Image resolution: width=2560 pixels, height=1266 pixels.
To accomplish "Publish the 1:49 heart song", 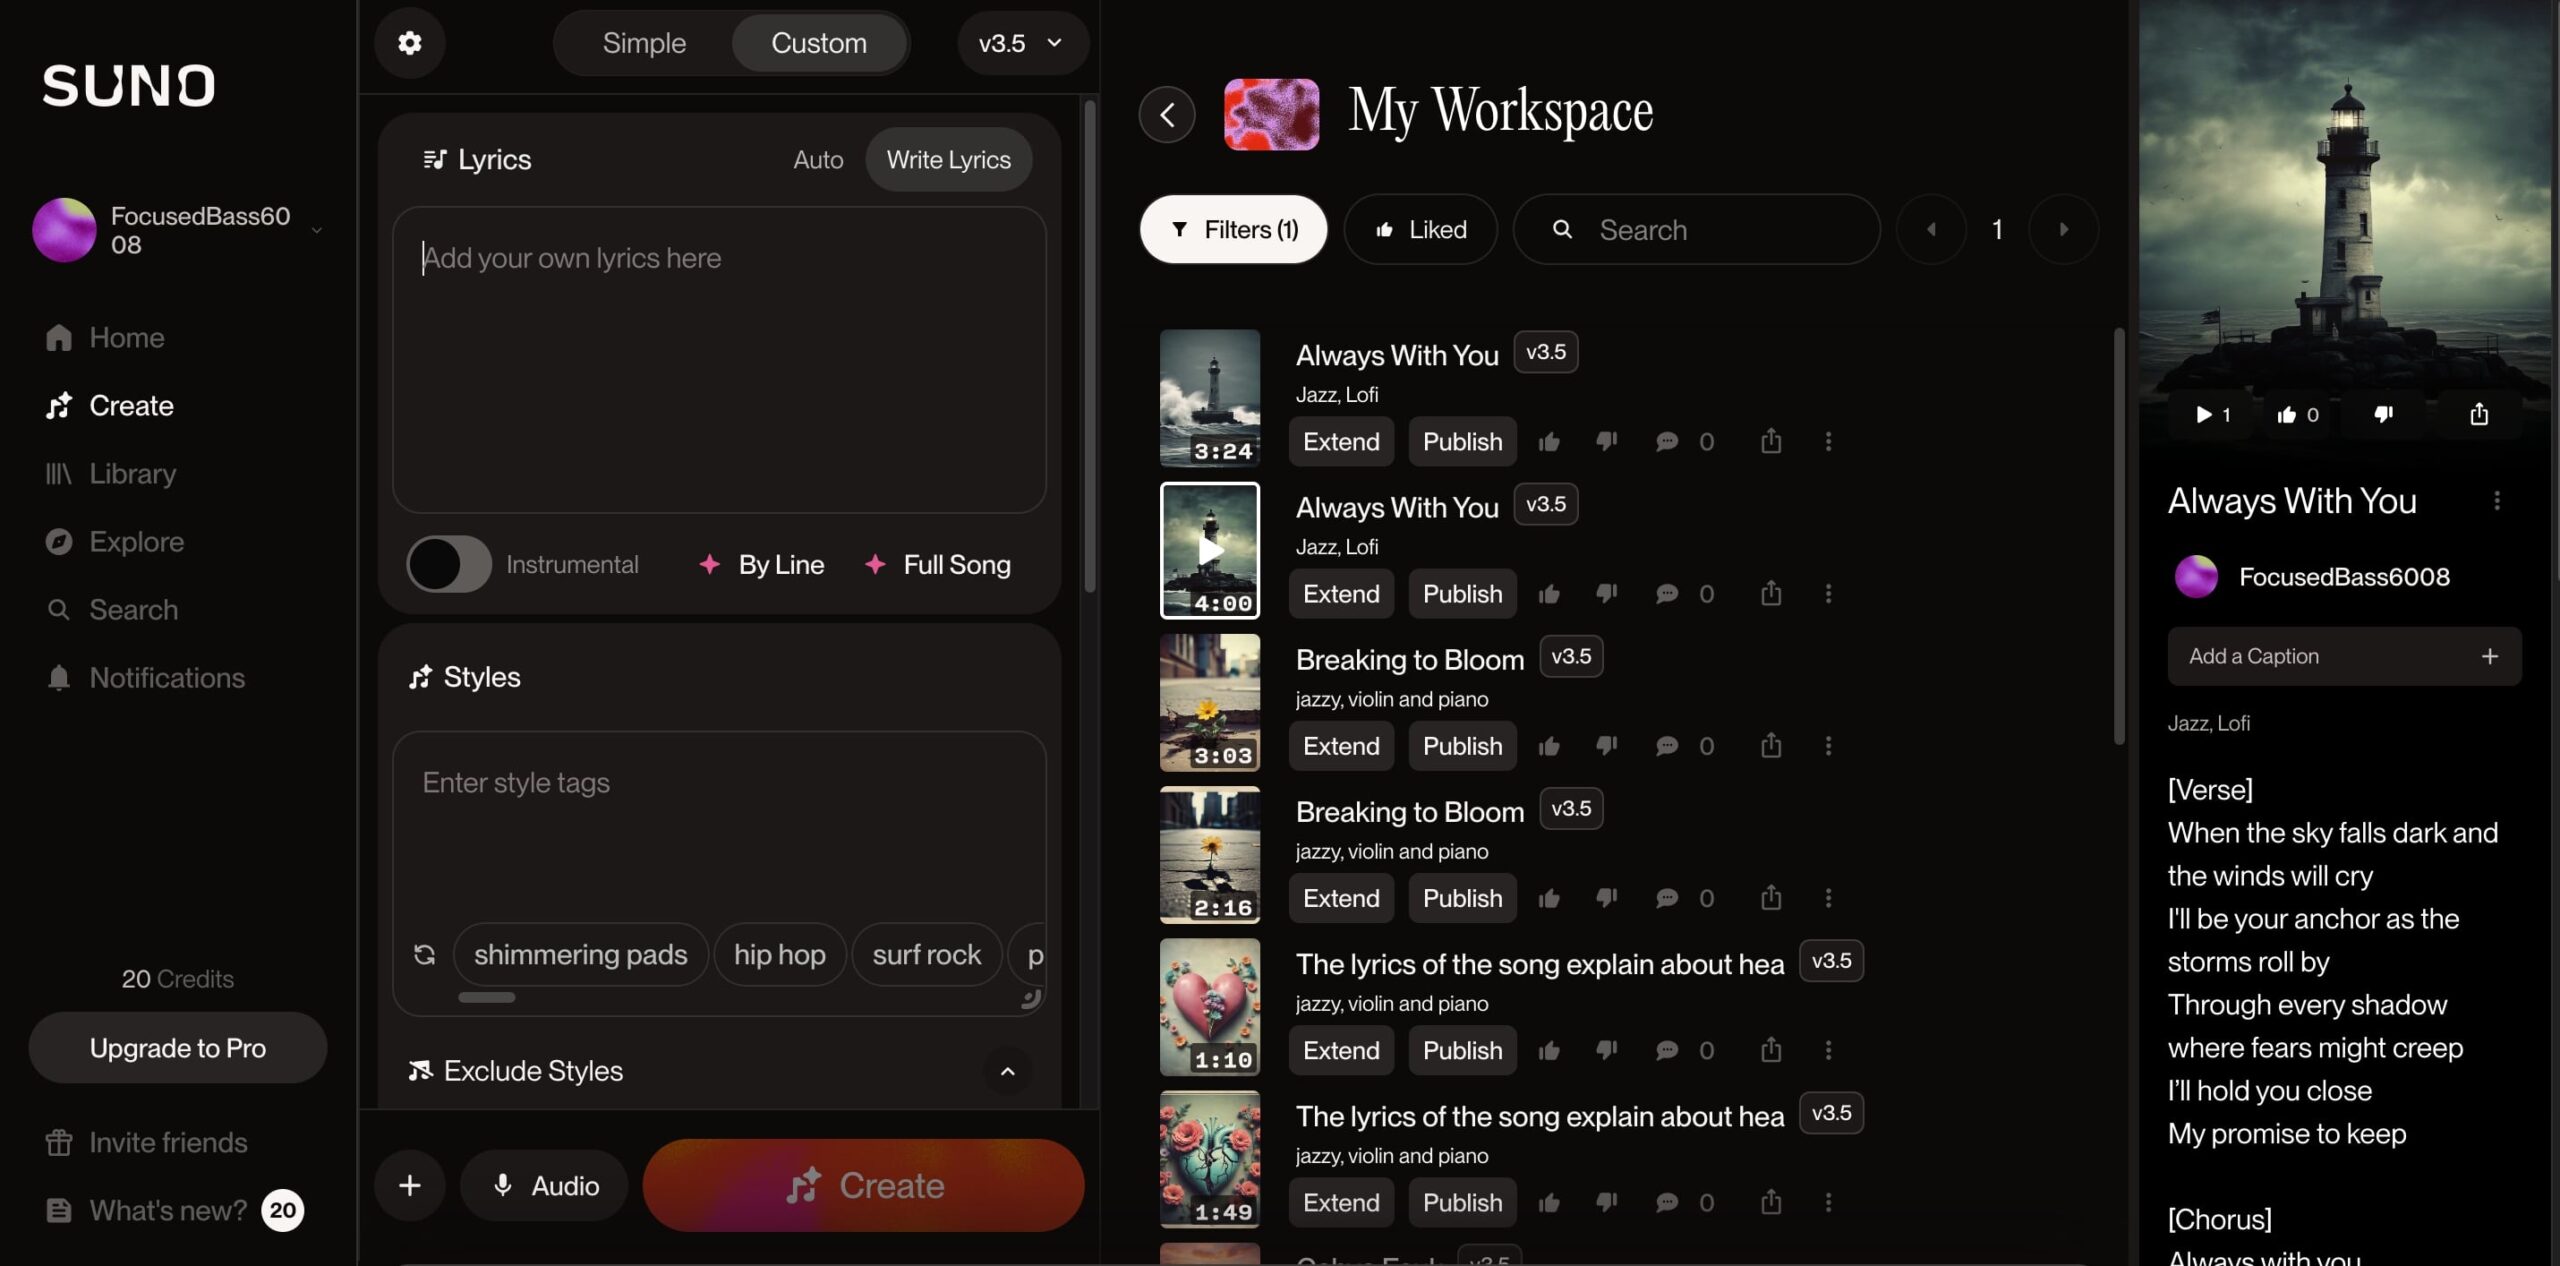I will pos(1461,1203).
